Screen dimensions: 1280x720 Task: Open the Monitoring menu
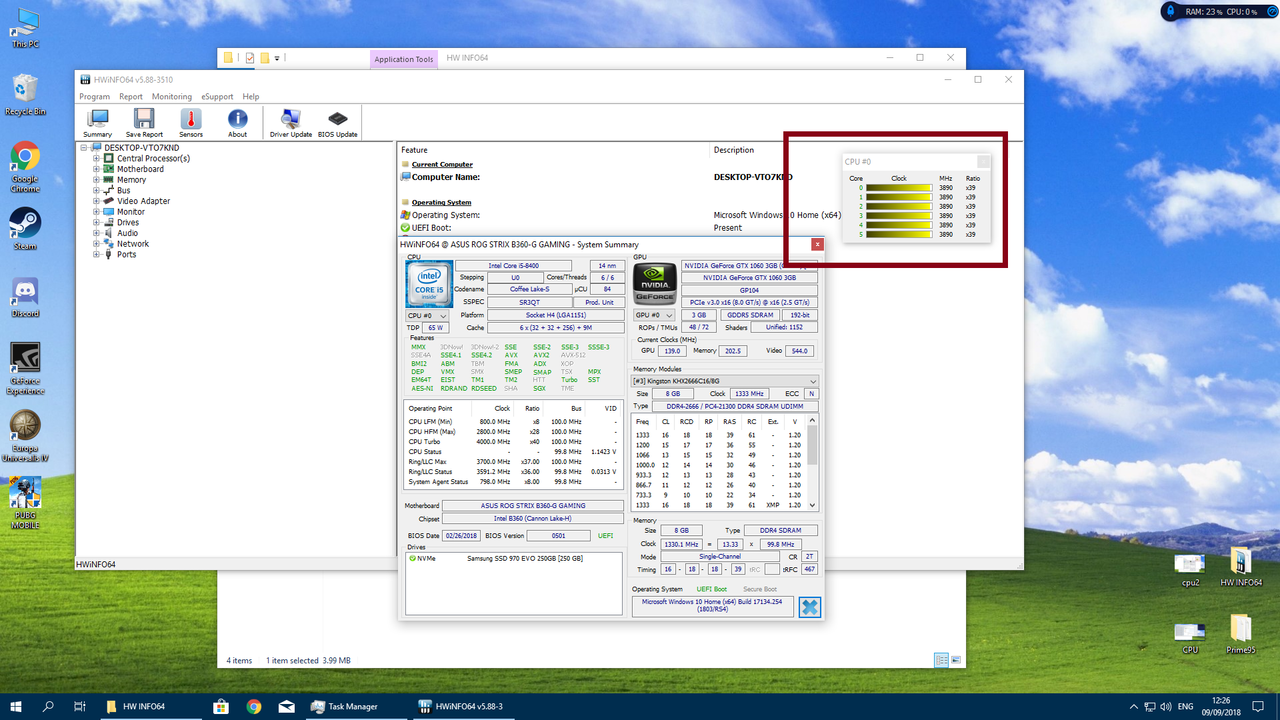click(172, 97)
